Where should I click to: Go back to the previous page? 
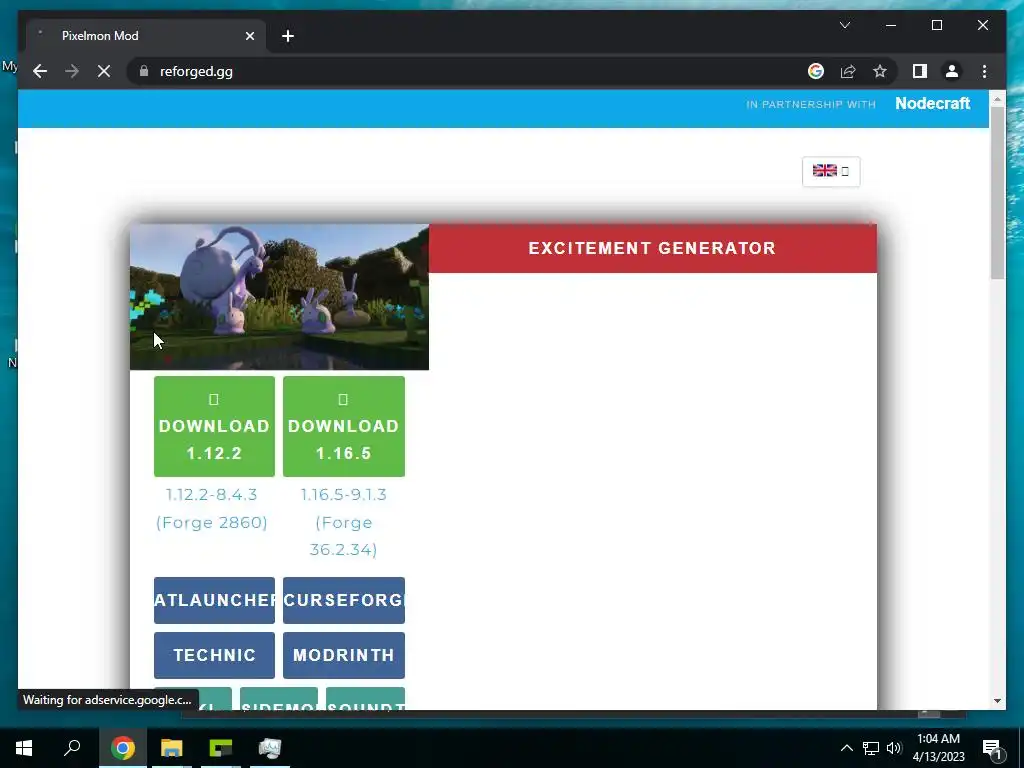tap(40, 71)
